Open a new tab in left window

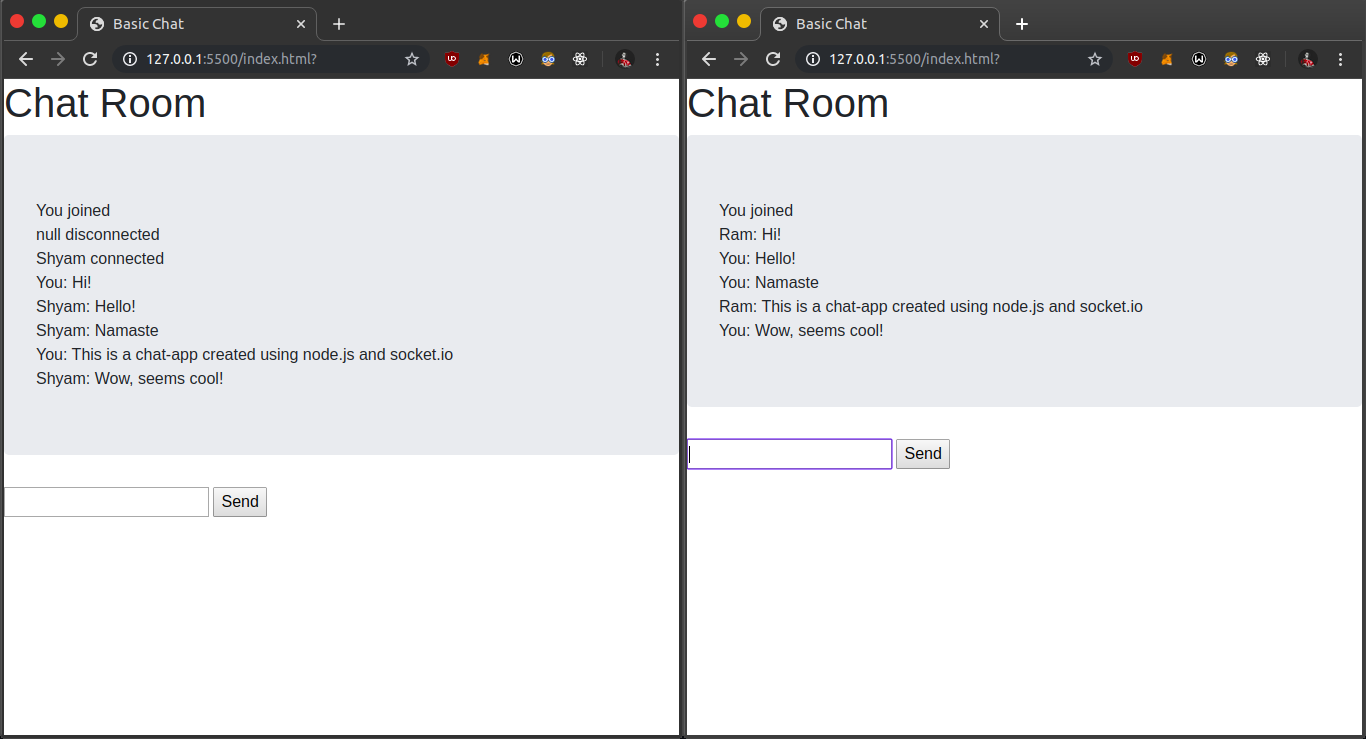(x=339, y=24)
